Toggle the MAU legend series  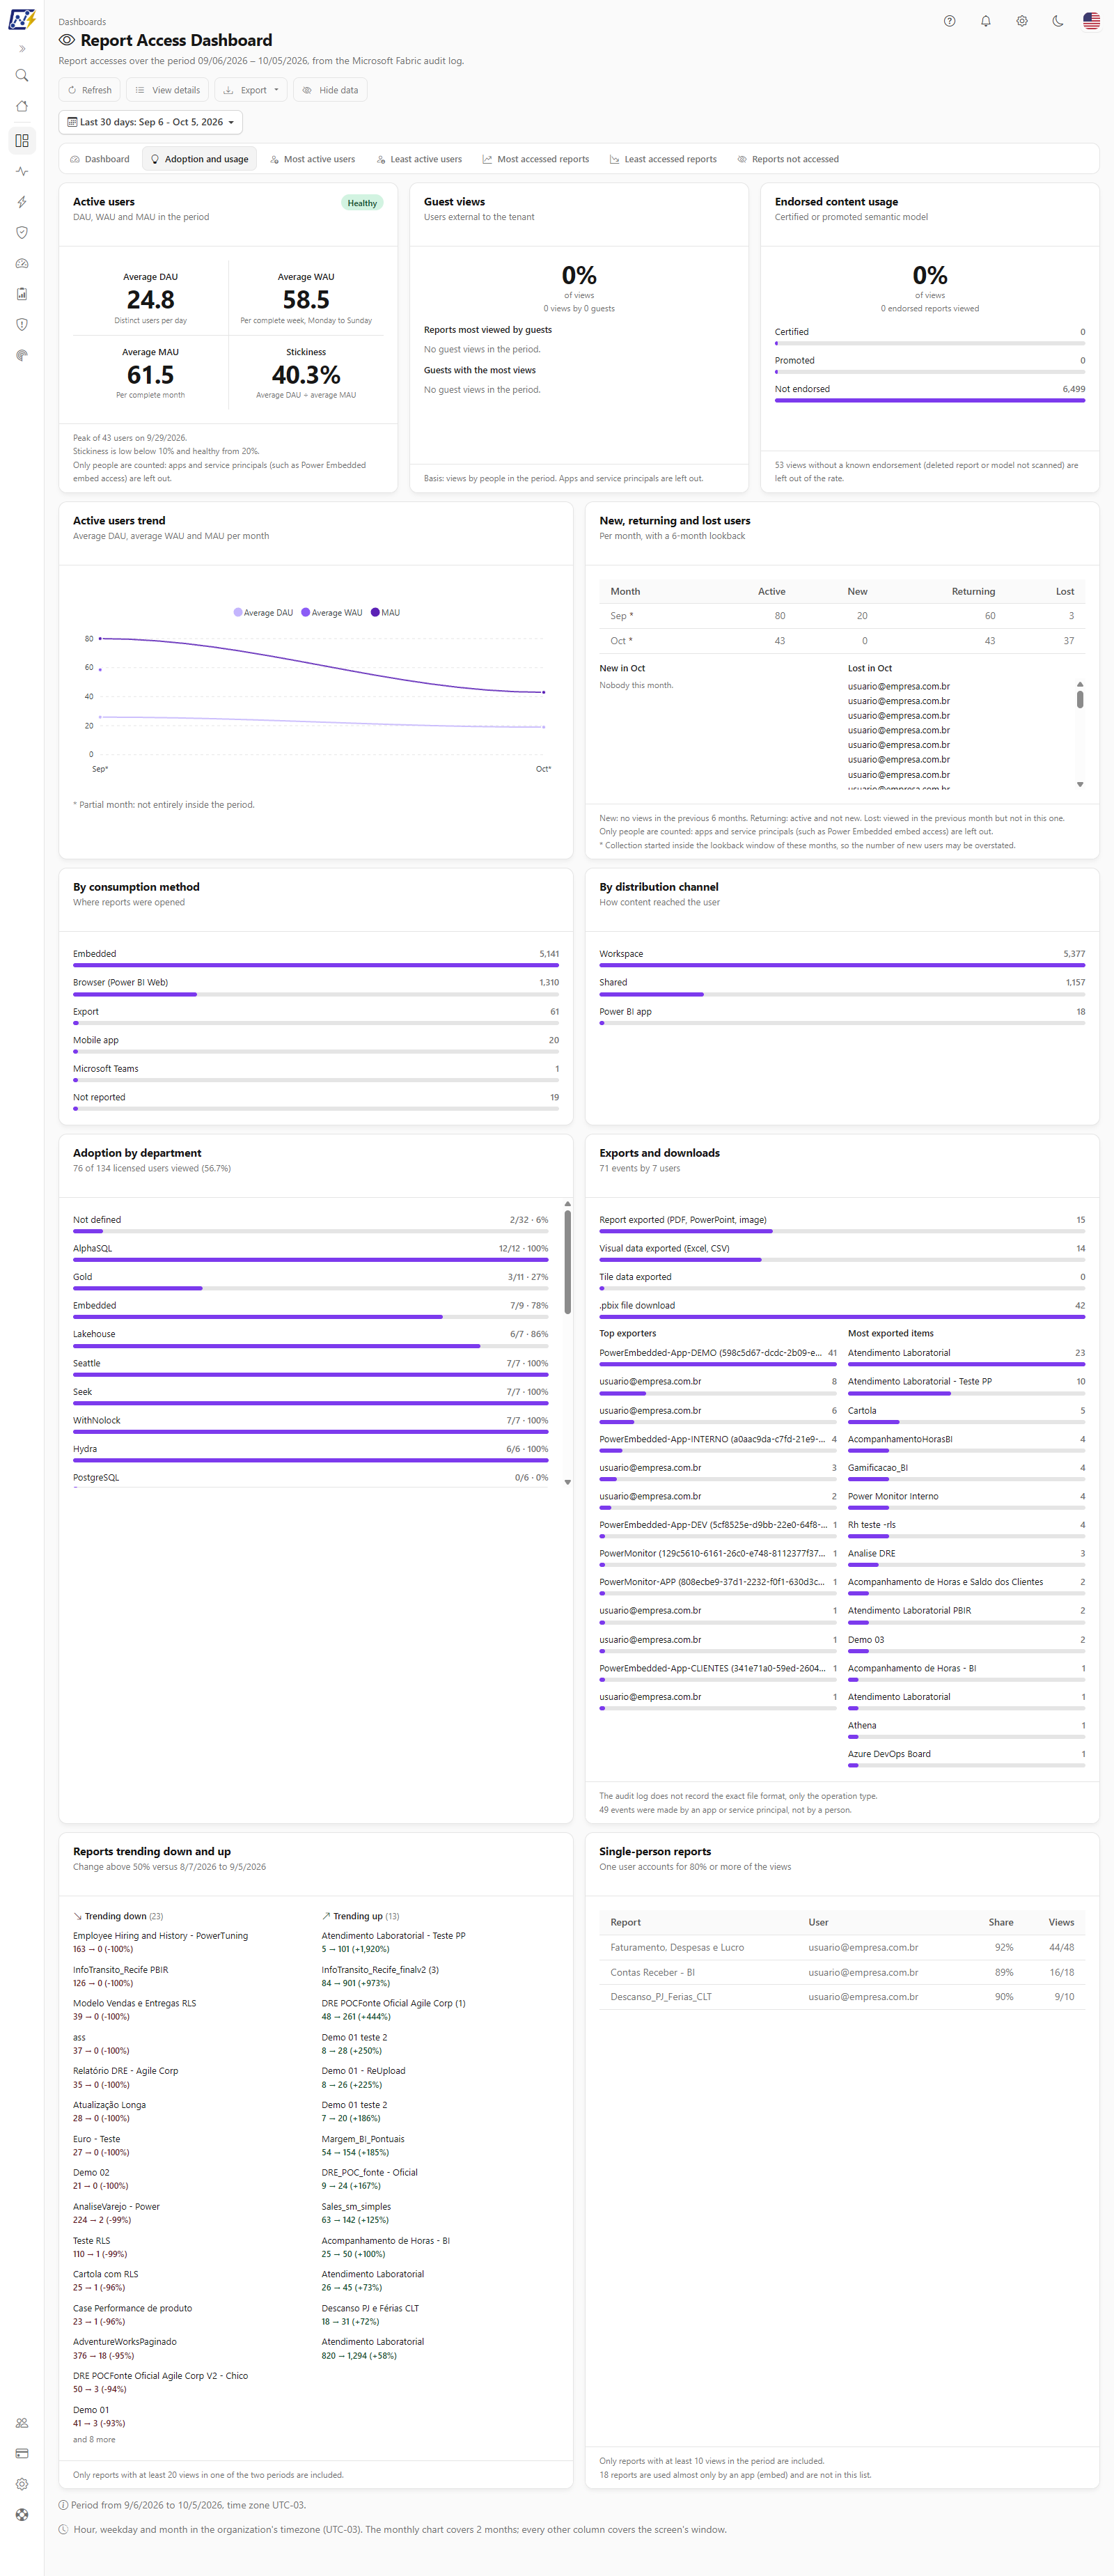pyautogui.click(x=385, y=613)
